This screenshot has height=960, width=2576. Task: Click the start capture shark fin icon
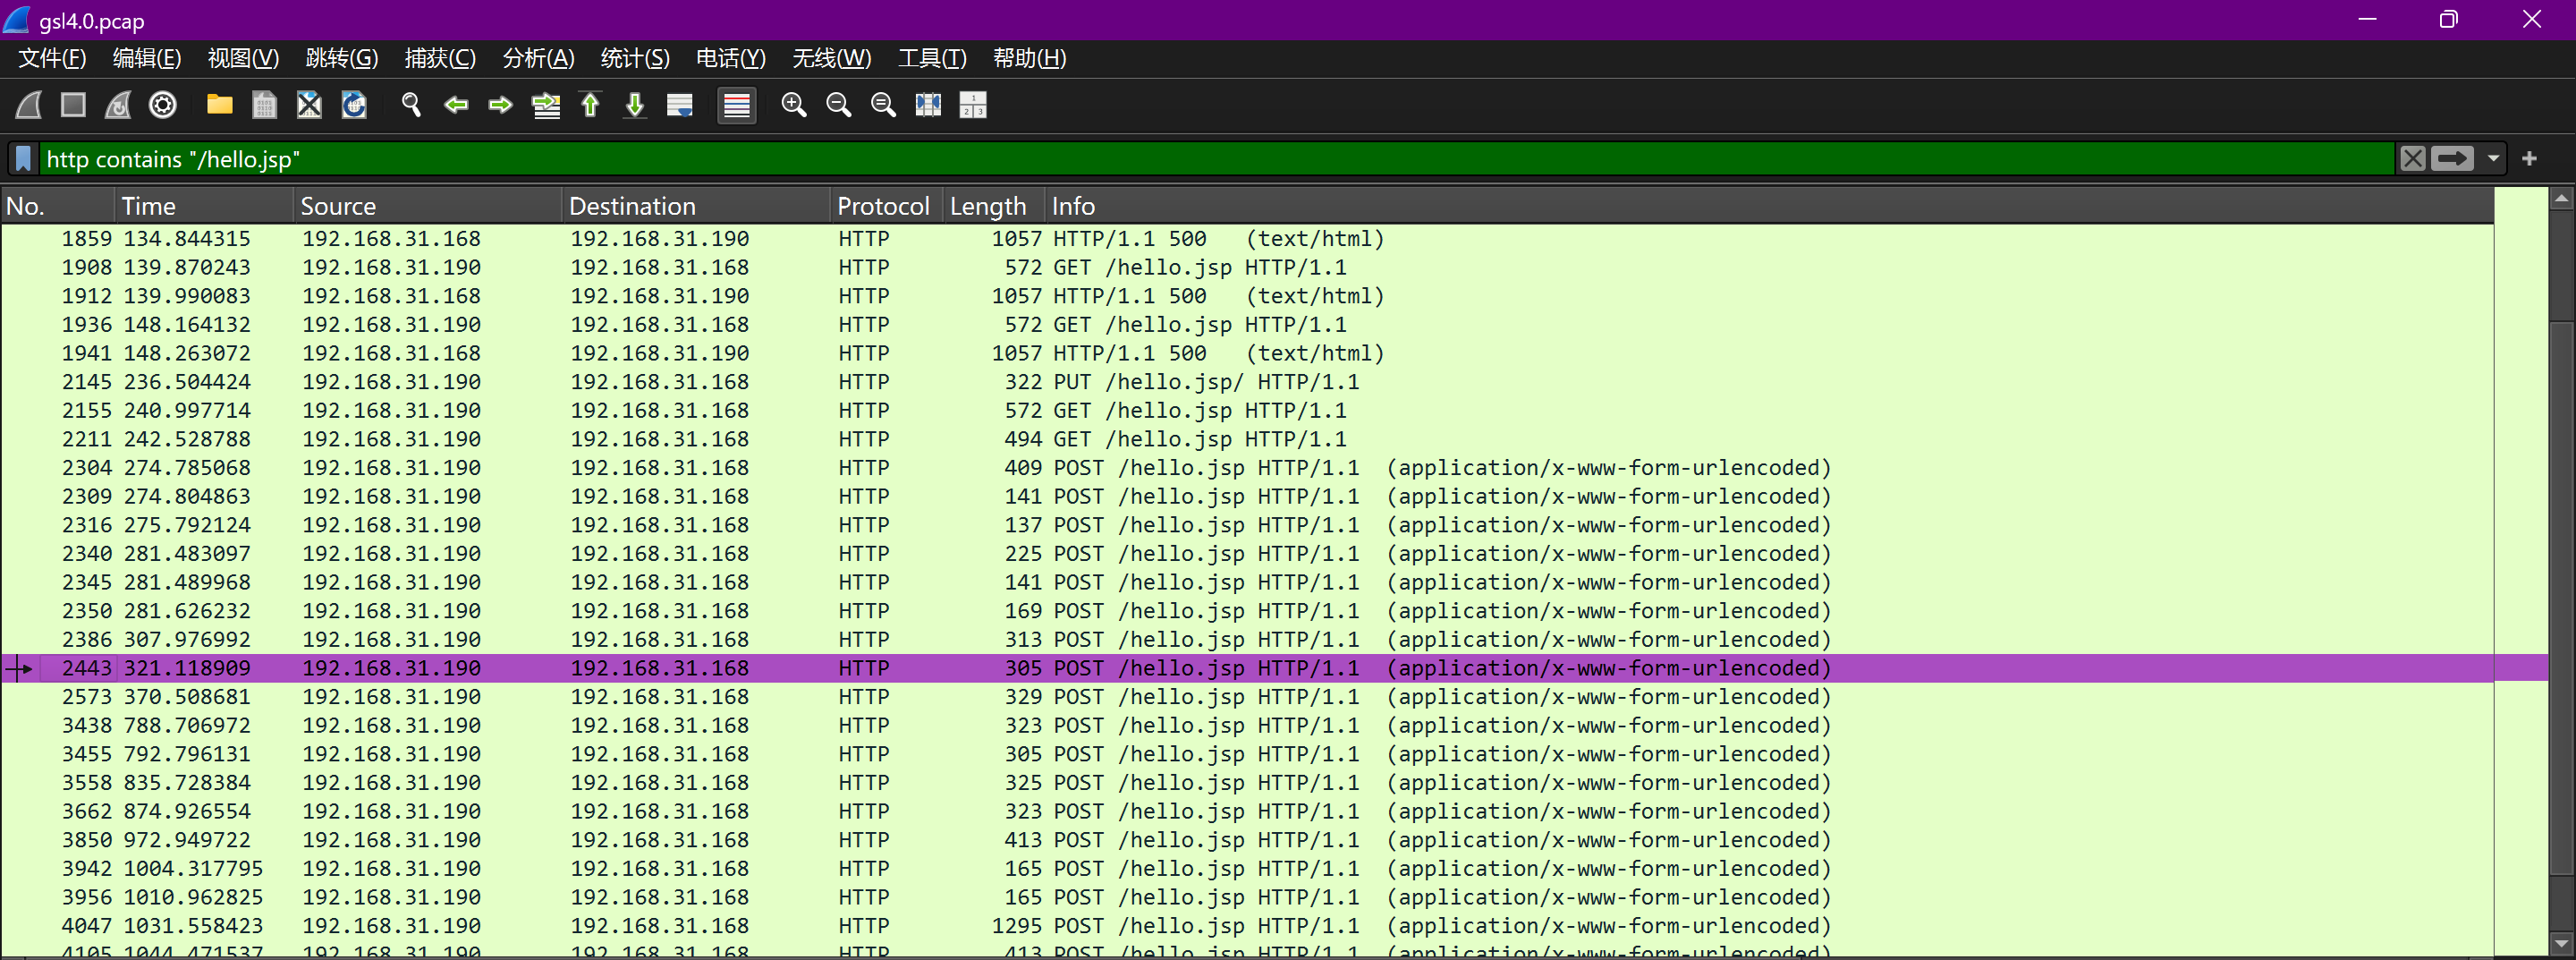[x=29, y=105]
